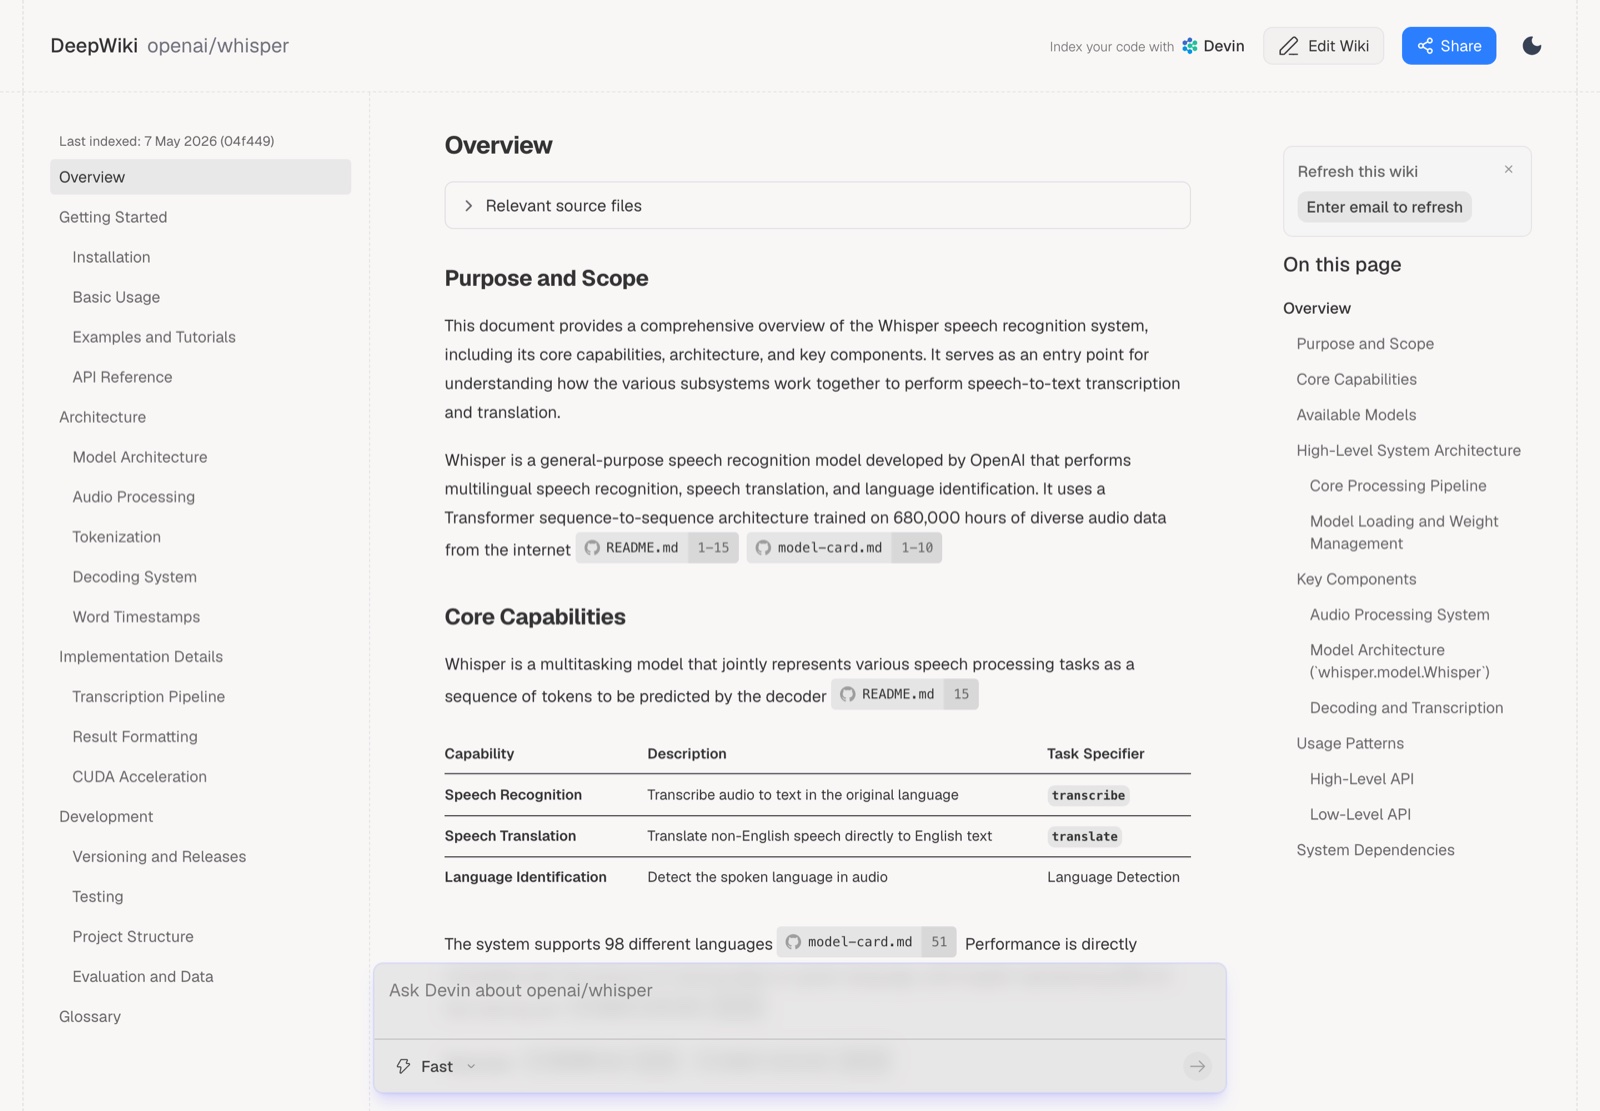Open Glossary page
Viewport: 1600px width, 1111px height.
[x=90, y=1017]
